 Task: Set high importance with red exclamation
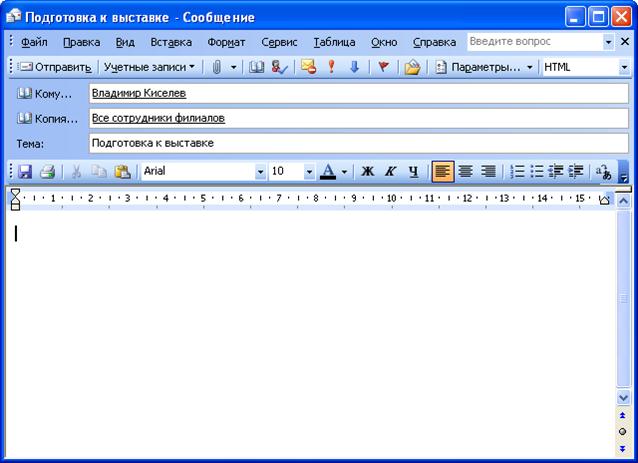[x=332, y=67]
